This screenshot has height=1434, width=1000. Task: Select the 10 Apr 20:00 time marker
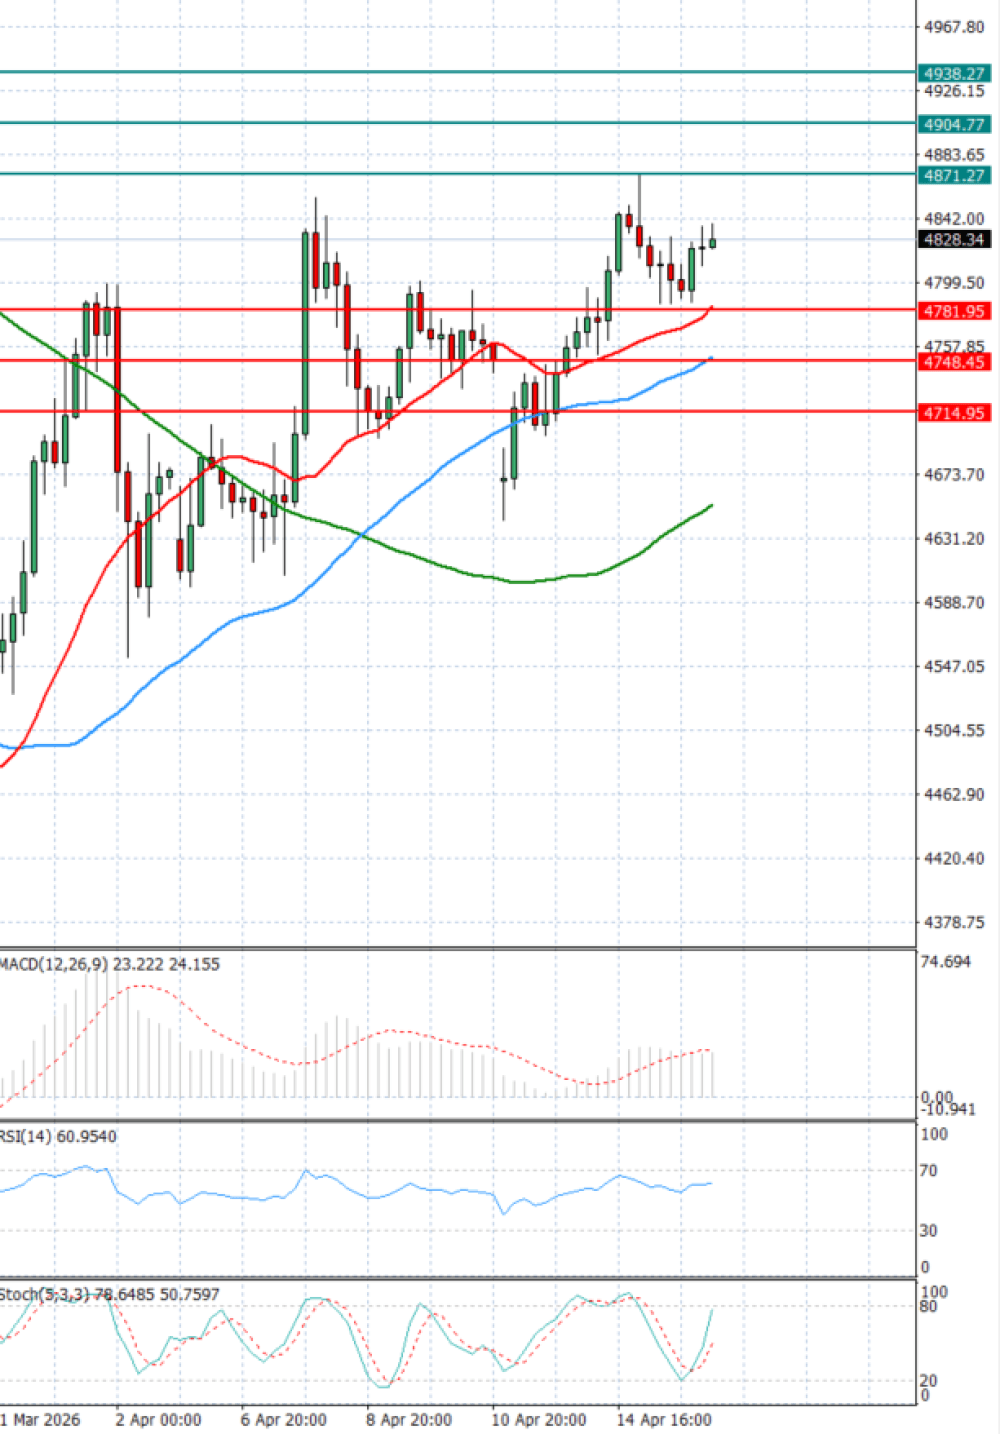[x=539, y=1420]
